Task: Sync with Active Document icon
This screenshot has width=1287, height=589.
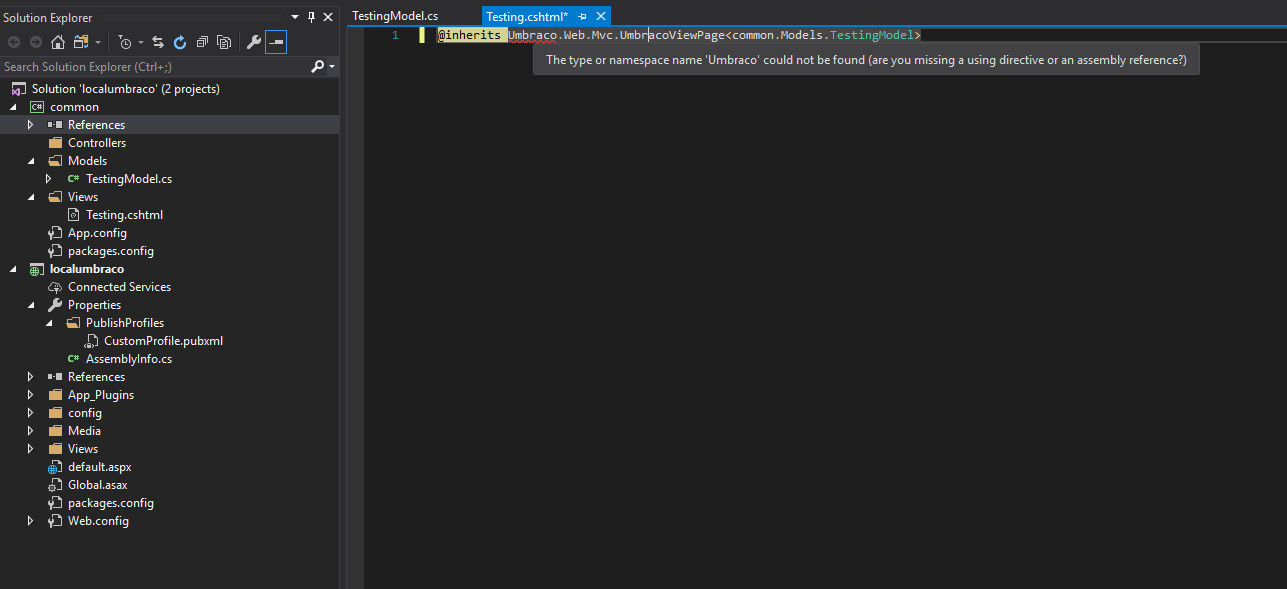Action: pyautogui.click(x=158, y=42)
